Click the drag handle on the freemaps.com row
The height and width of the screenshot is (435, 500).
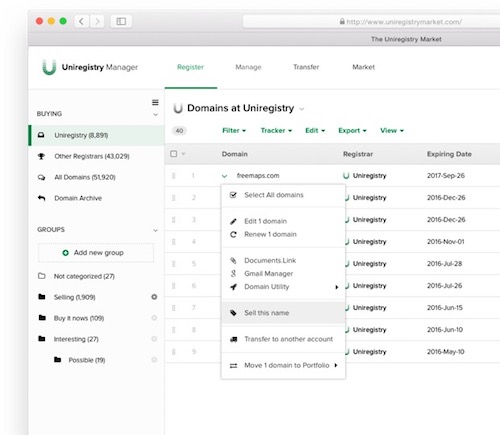173,176
